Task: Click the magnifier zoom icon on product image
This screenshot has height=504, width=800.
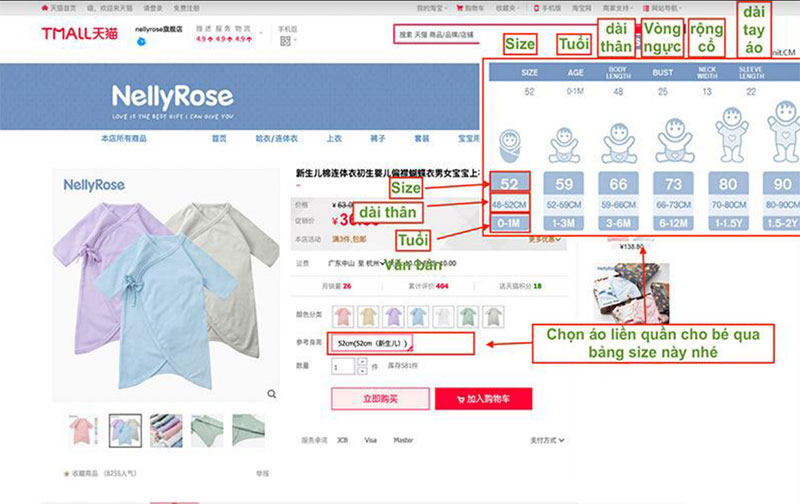Action: (272, 394)
